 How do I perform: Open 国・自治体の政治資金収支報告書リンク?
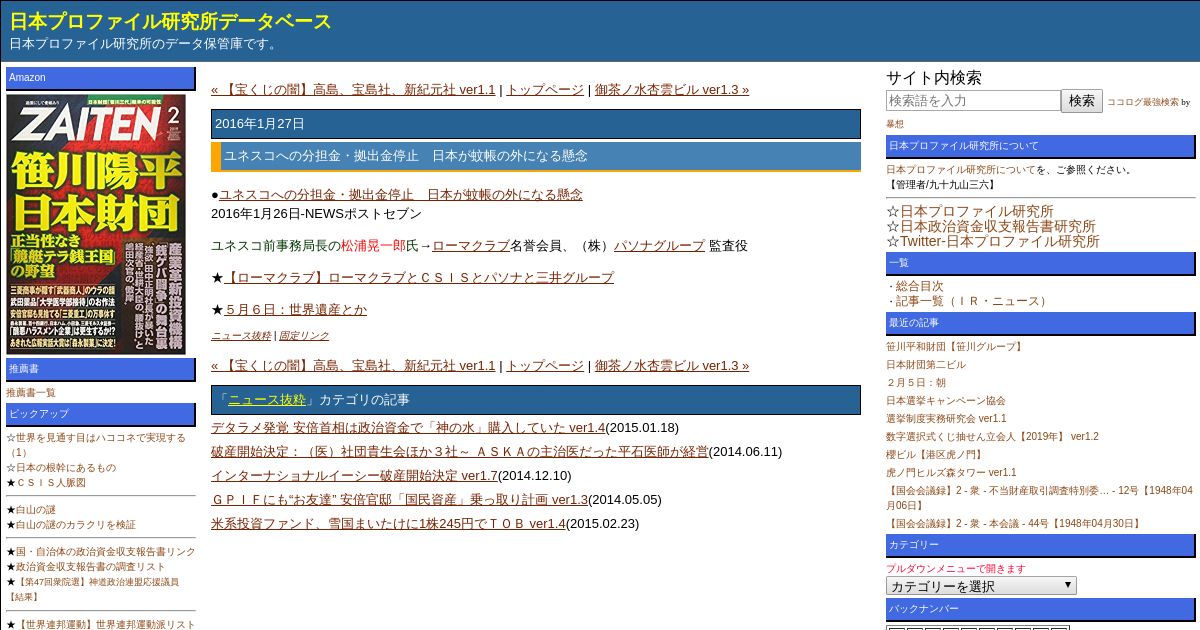click(x=106, y=551)
